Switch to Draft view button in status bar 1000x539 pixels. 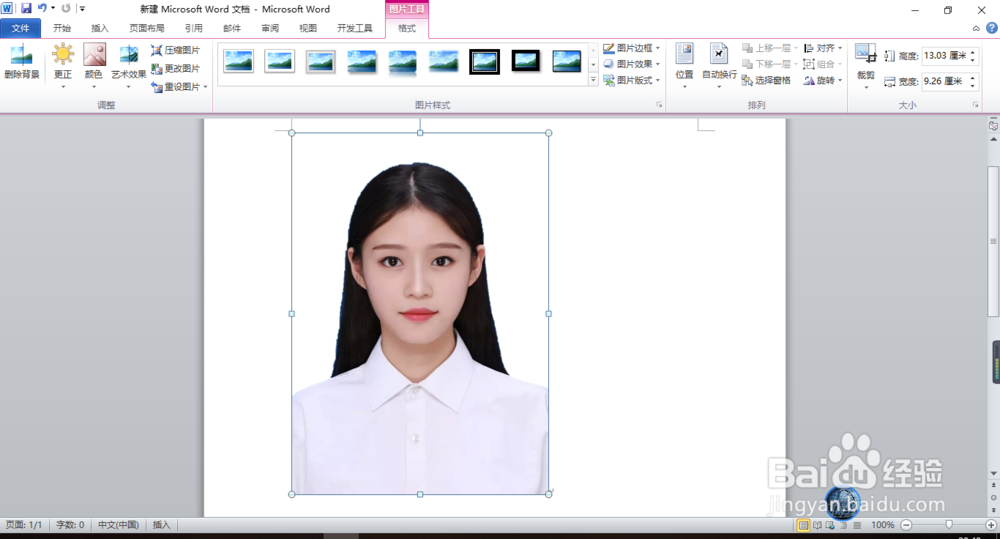[x=857, y=525]
